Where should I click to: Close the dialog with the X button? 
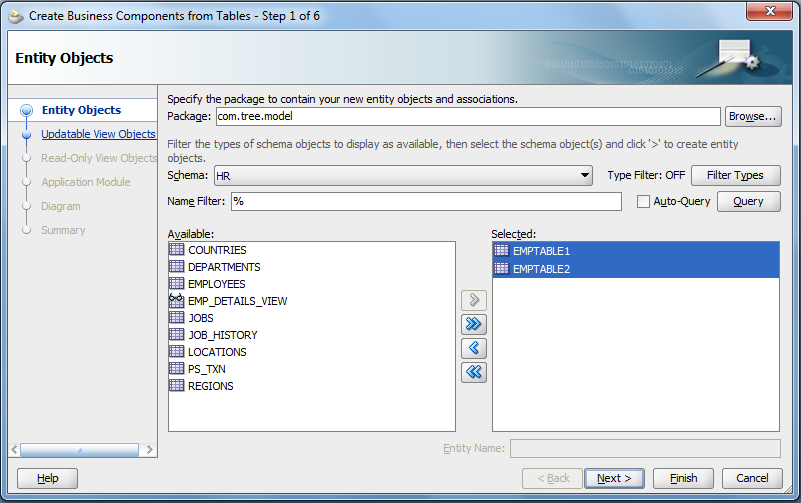point(769,11)
